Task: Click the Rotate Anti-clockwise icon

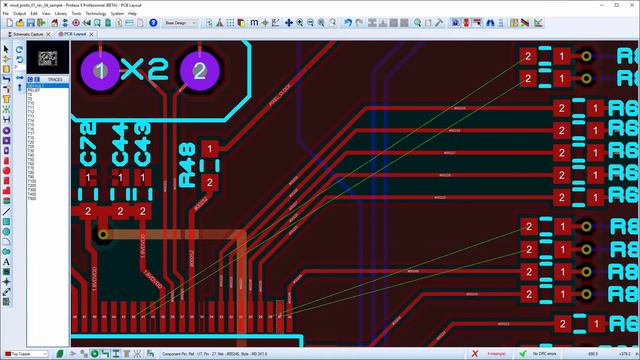Action: (19, 60)
